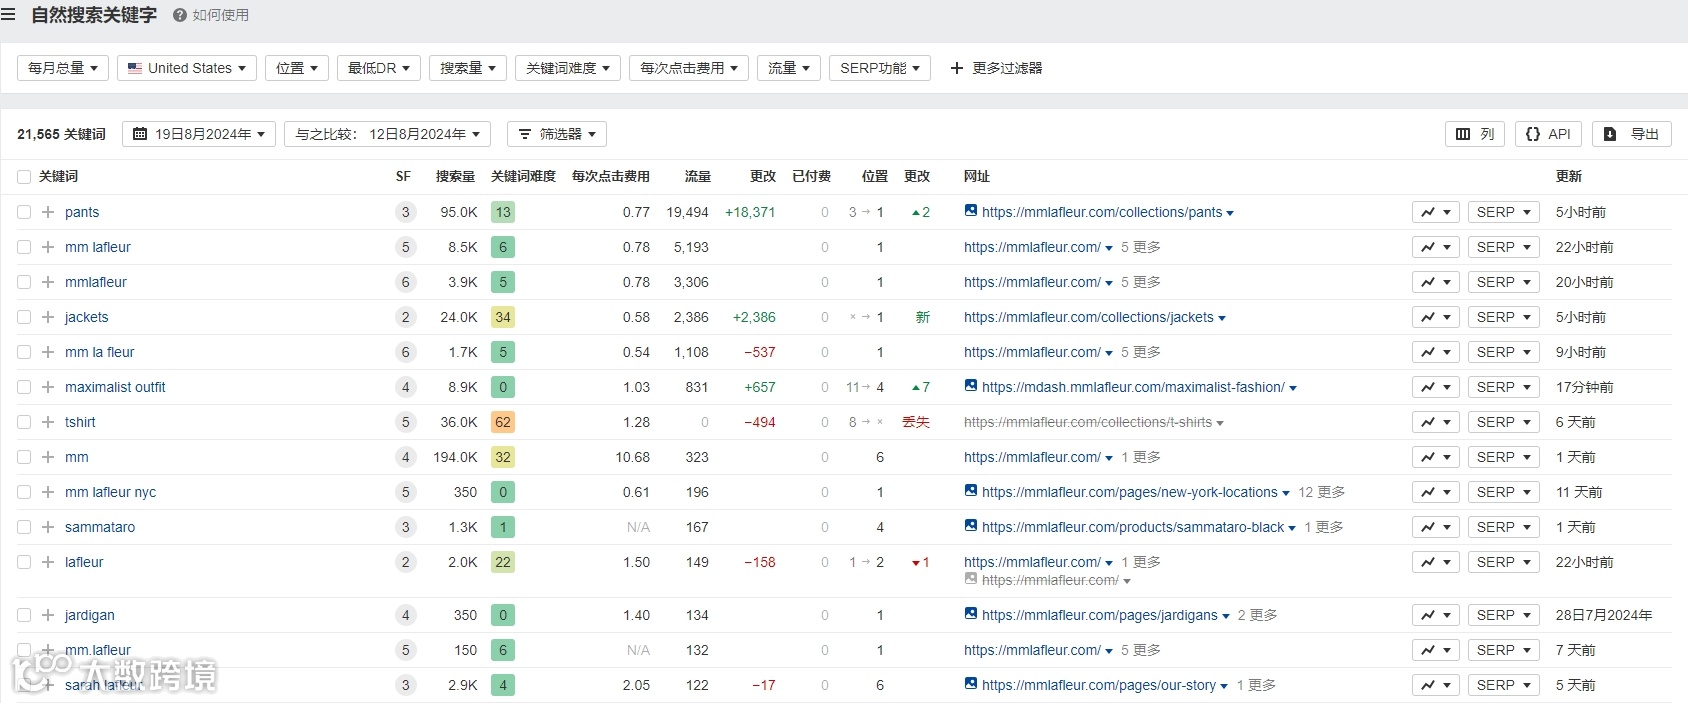Open the 与之比较 comparison date dropdown
Image resolution: width=1688 pixels, height=703 pixels.
387,134
